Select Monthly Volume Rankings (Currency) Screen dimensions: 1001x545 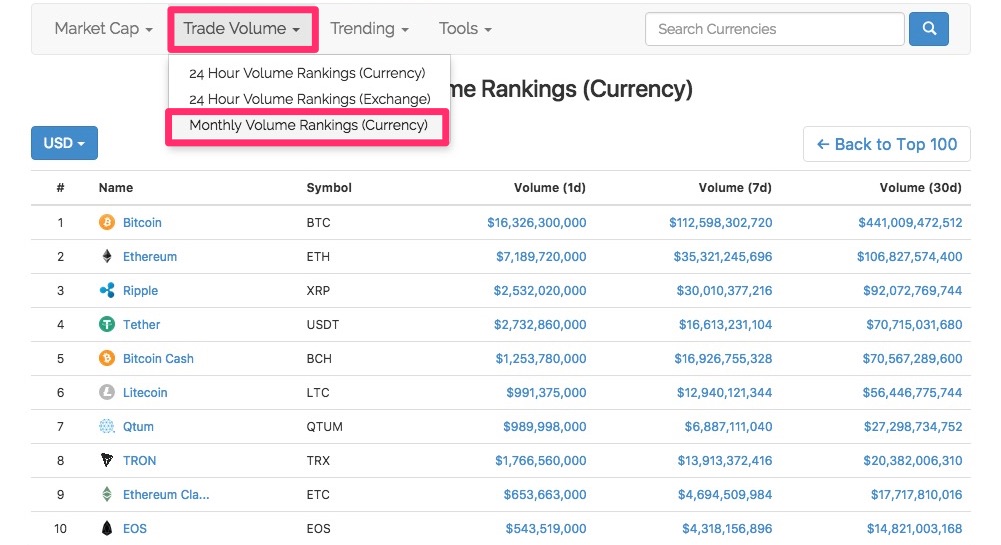point(308,126)
